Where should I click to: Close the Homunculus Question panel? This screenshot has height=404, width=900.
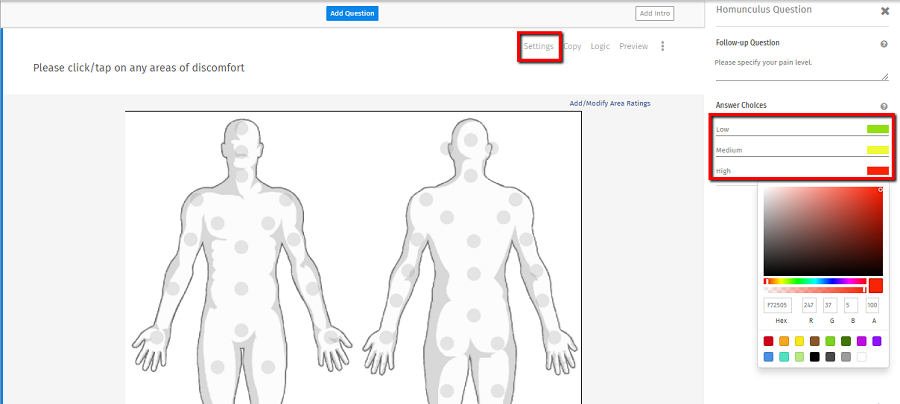(885, 11)
